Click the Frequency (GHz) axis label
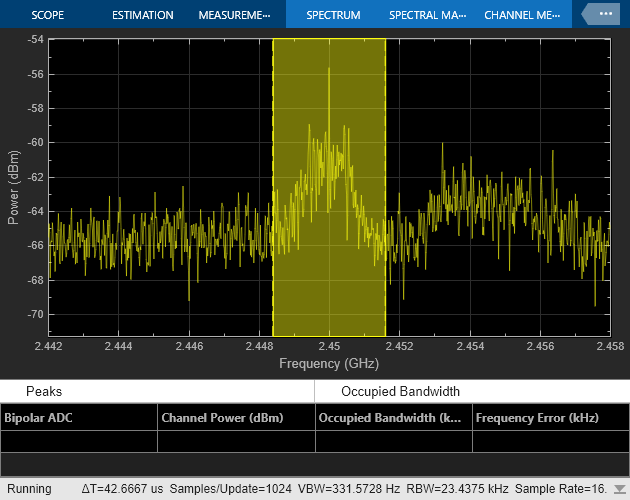The image size is (630, 500). click(x=329, y=363)
